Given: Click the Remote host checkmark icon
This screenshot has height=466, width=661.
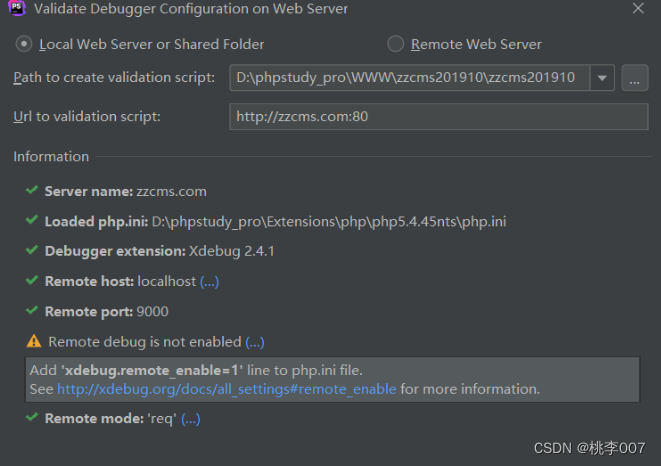Looking at the screenshot, I should pyautogui.click(x=32, y=280).
